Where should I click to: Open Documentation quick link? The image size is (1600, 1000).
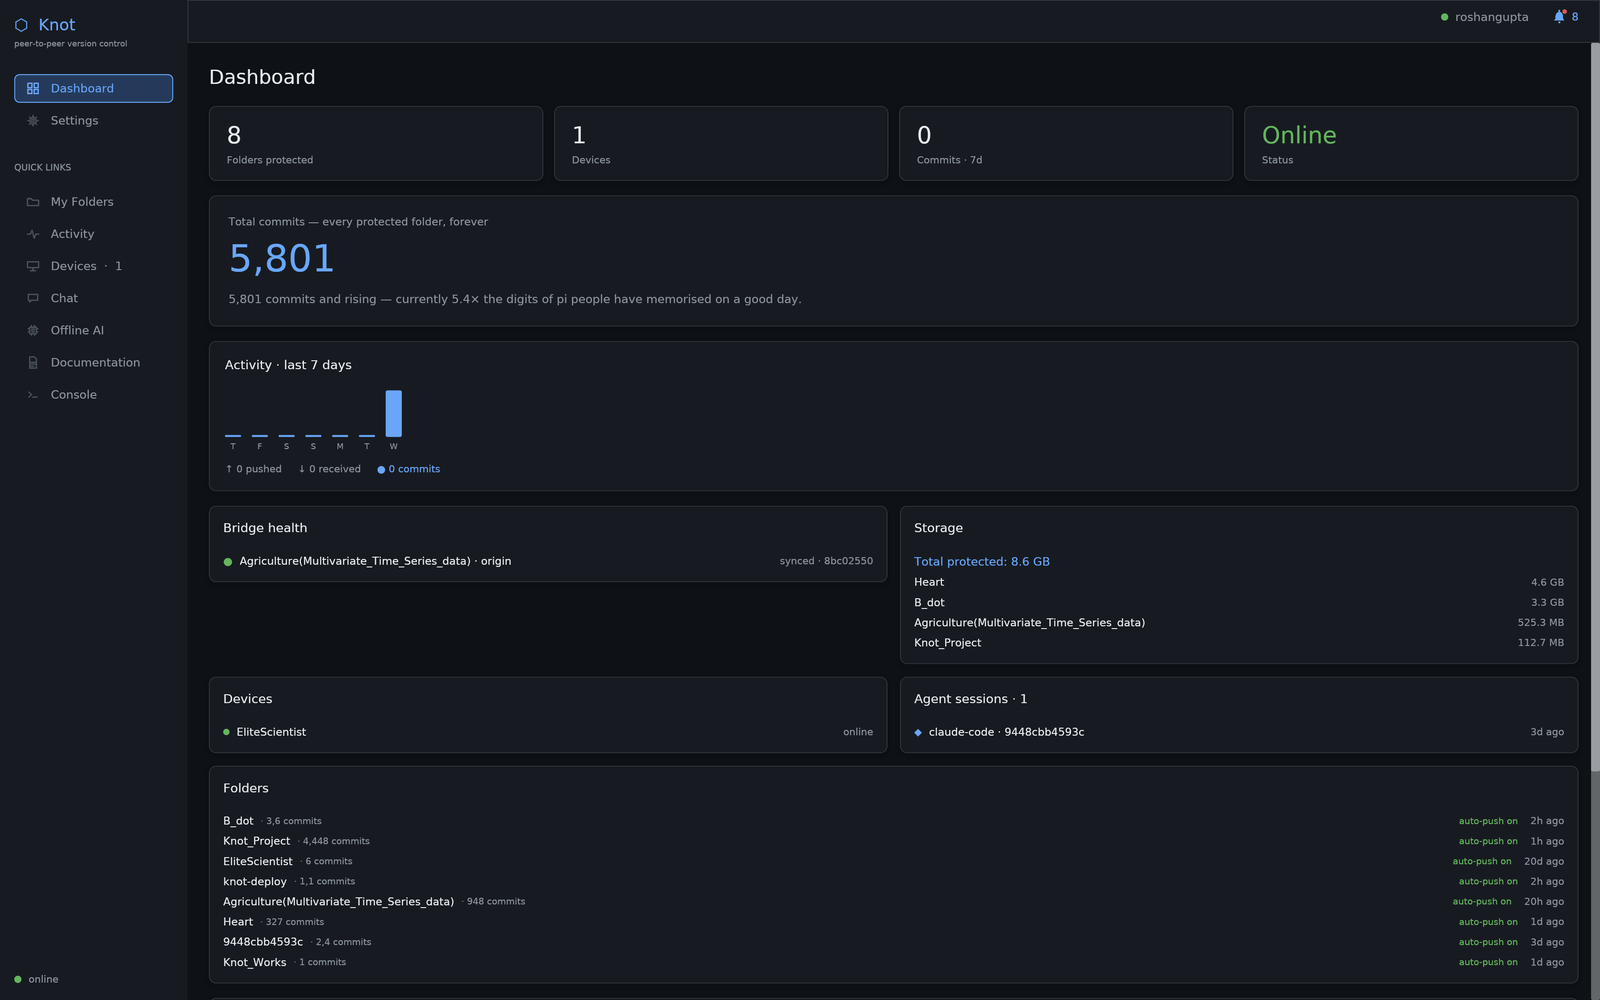(93, 362)
